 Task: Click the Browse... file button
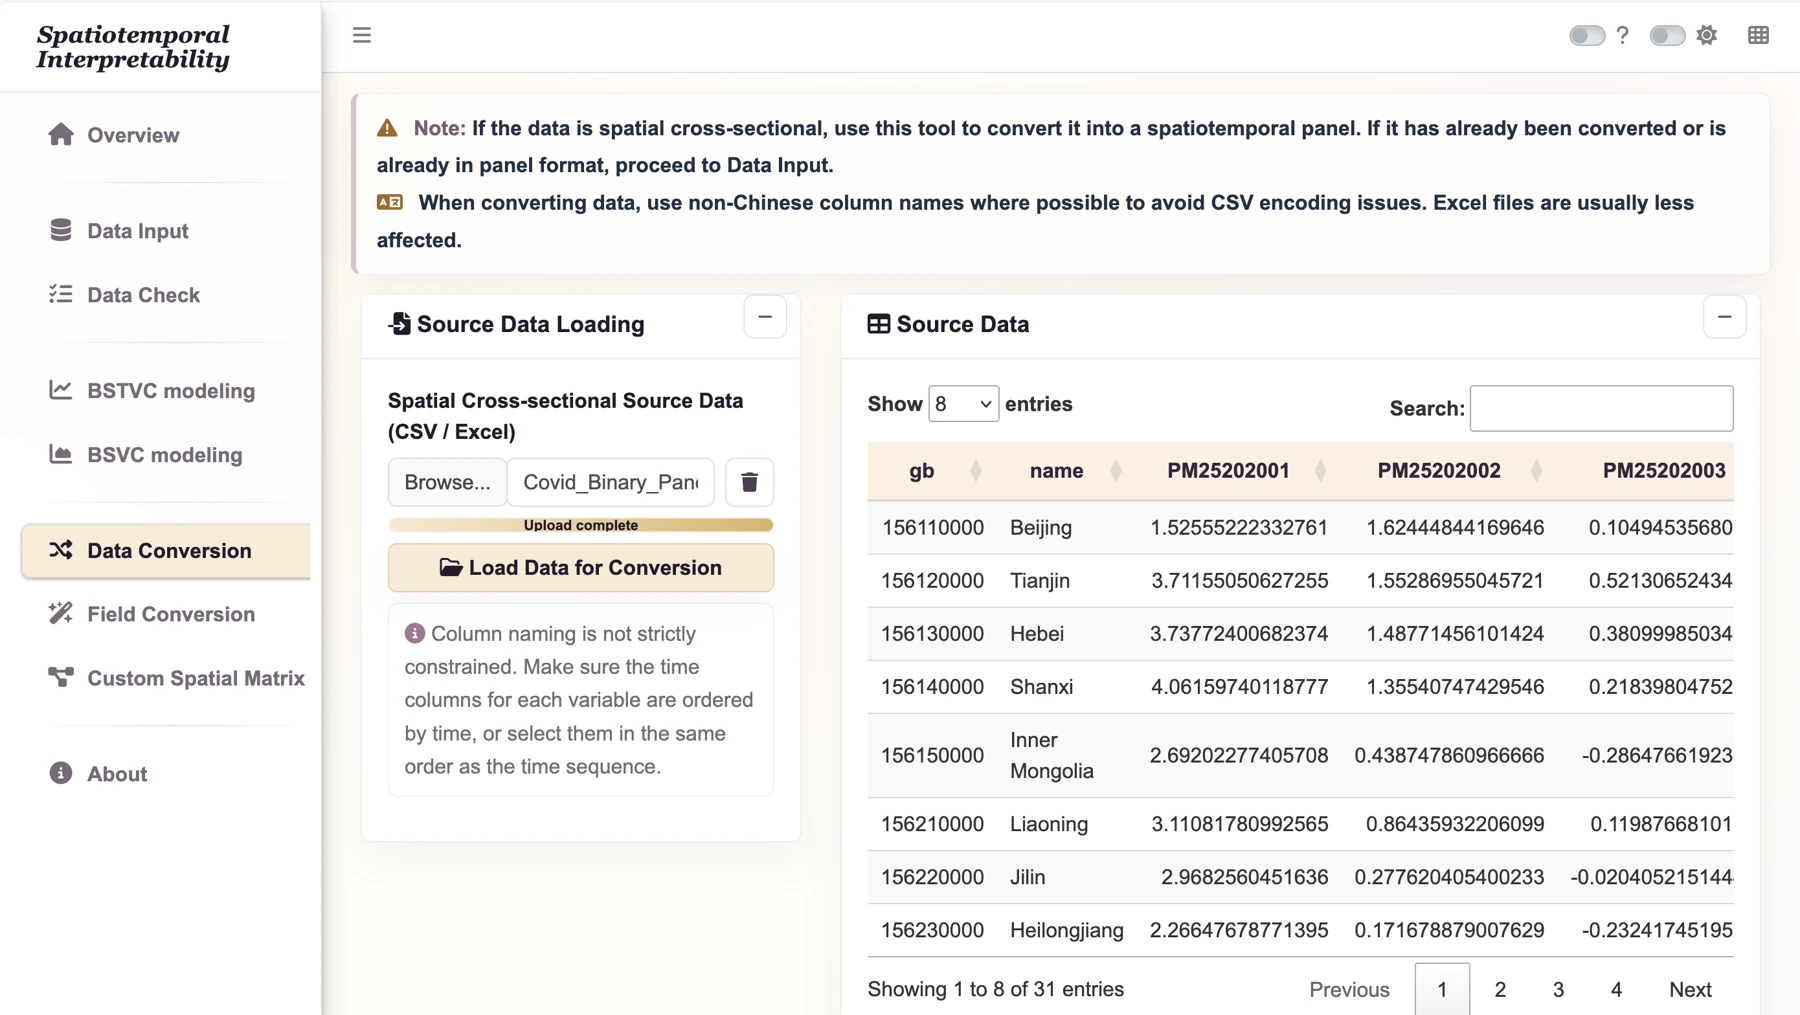(447, 482)
